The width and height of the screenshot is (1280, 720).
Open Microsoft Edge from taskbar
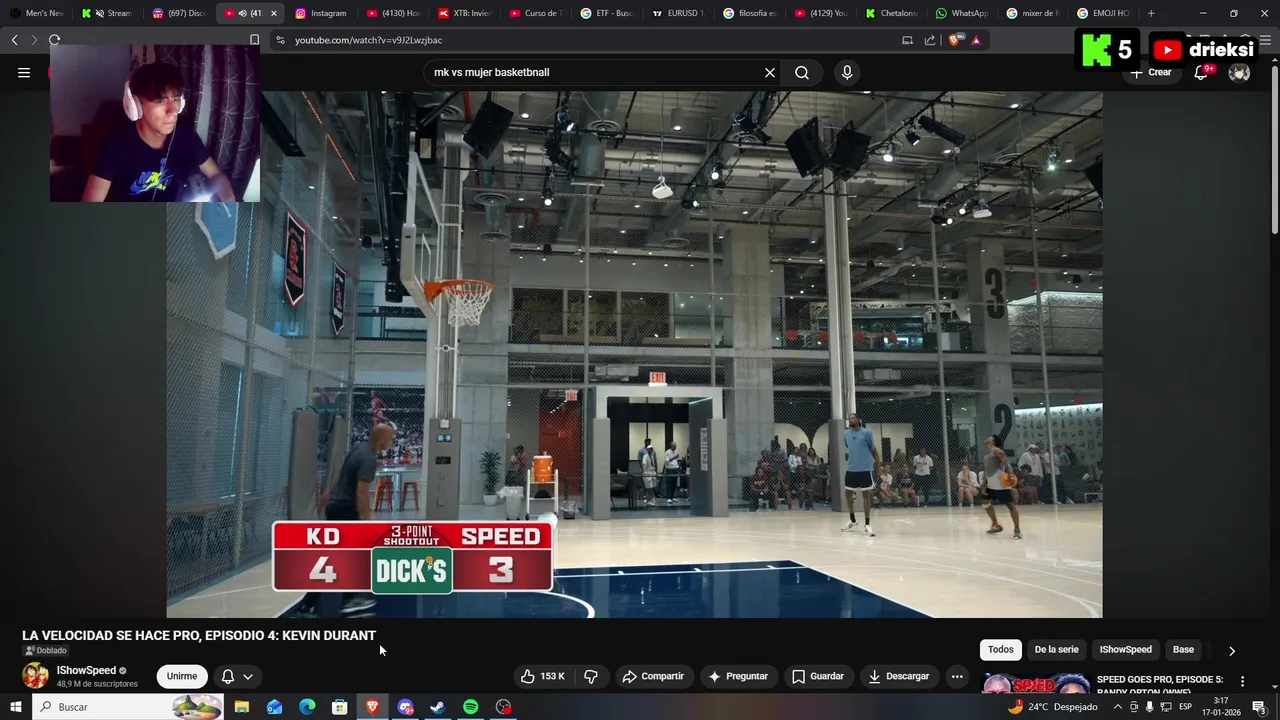307,707
